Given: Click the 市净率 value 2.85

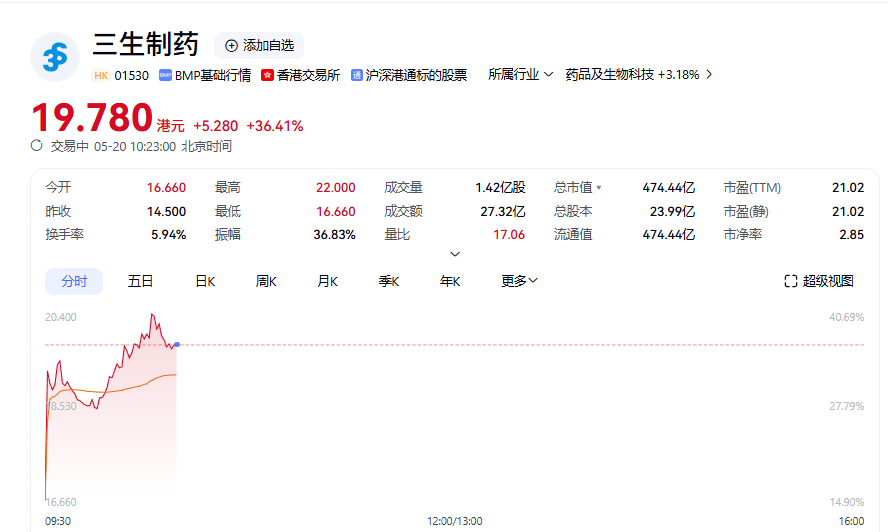Looking at the screenshot, I should 851,235.
